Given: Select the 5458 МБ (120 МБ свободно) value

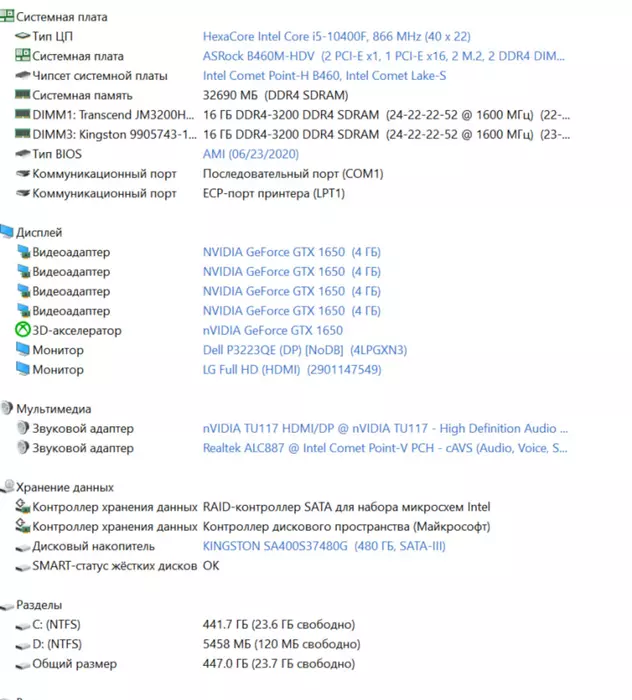Looking at the screenshot, I should (282, 644).
